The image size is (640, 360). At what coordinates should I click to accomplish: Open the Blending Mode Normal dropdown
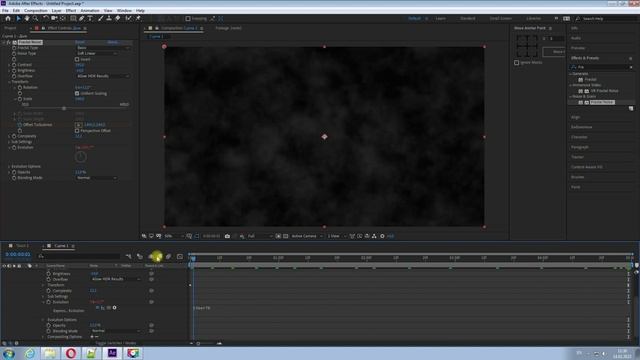pyautogui.click(x=97, y=178)
